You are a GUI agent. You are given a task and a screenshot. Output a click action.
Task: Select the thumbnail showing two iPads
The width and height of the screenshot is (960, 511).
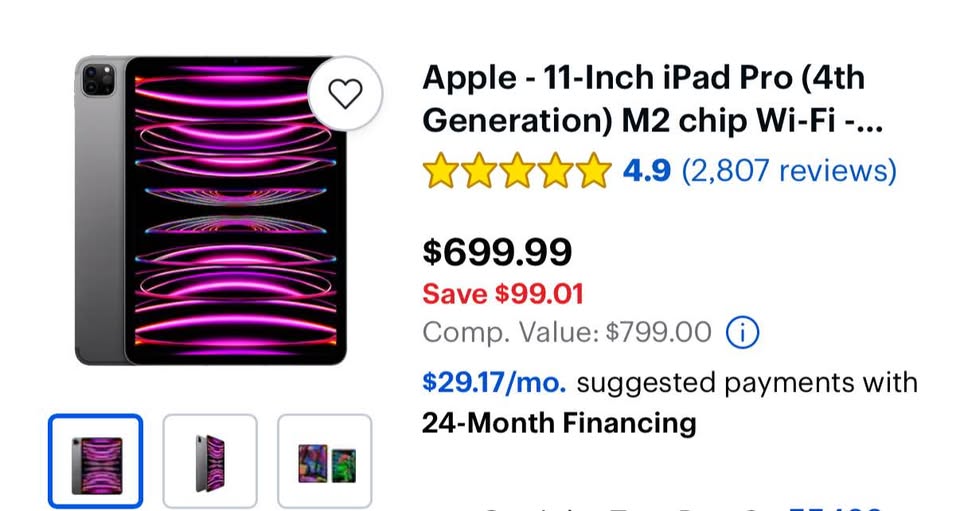pyautogui.click(x=325, y=463)
